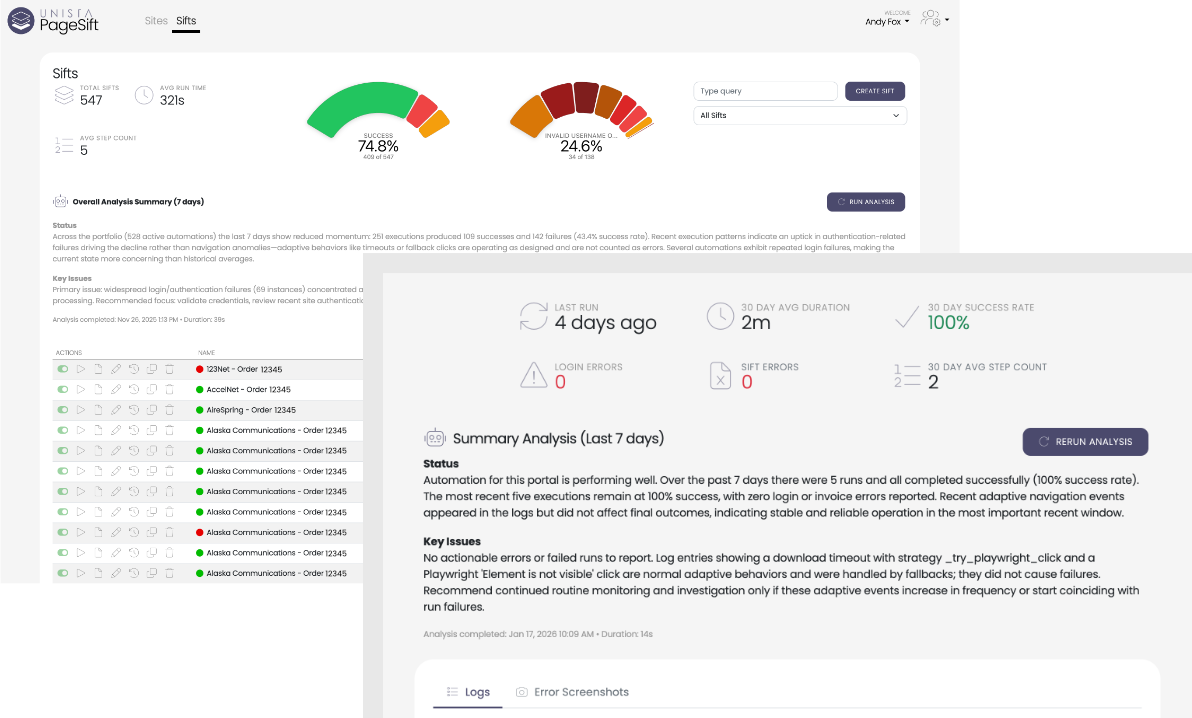Click the Total Sifts 547 value
Screen dimensions: 1192x718
coord(91,100)
